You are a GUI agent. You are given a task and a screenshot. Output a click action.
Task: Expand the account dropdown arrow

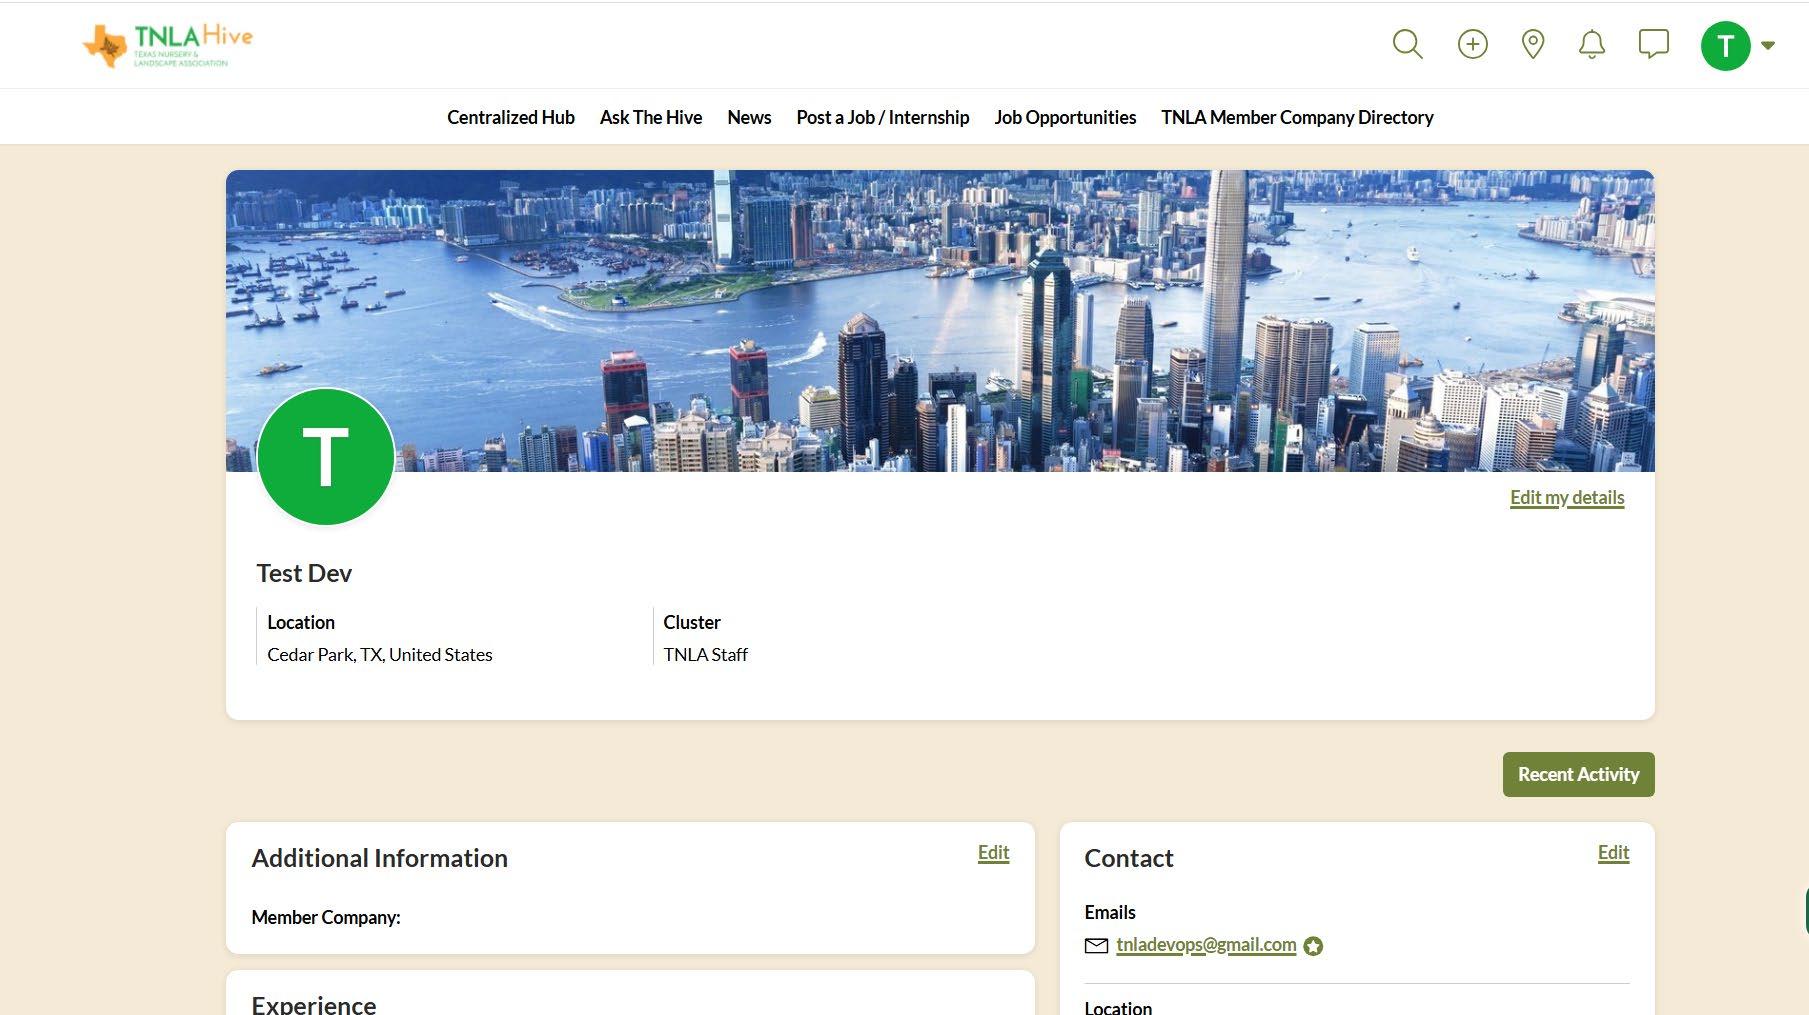pyautogui.click(x=1768, y=45)
